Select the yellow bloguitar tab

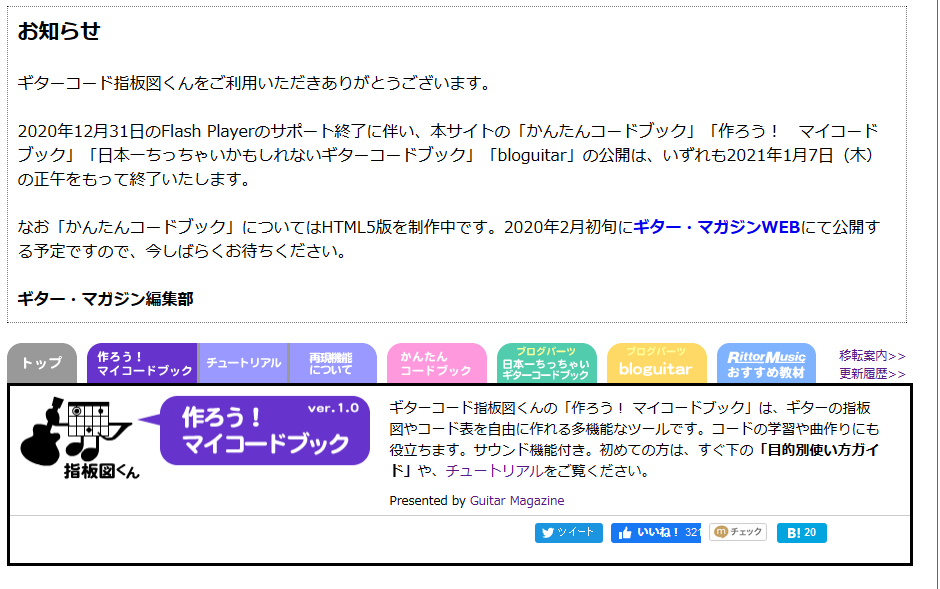[x=656, y=363]
